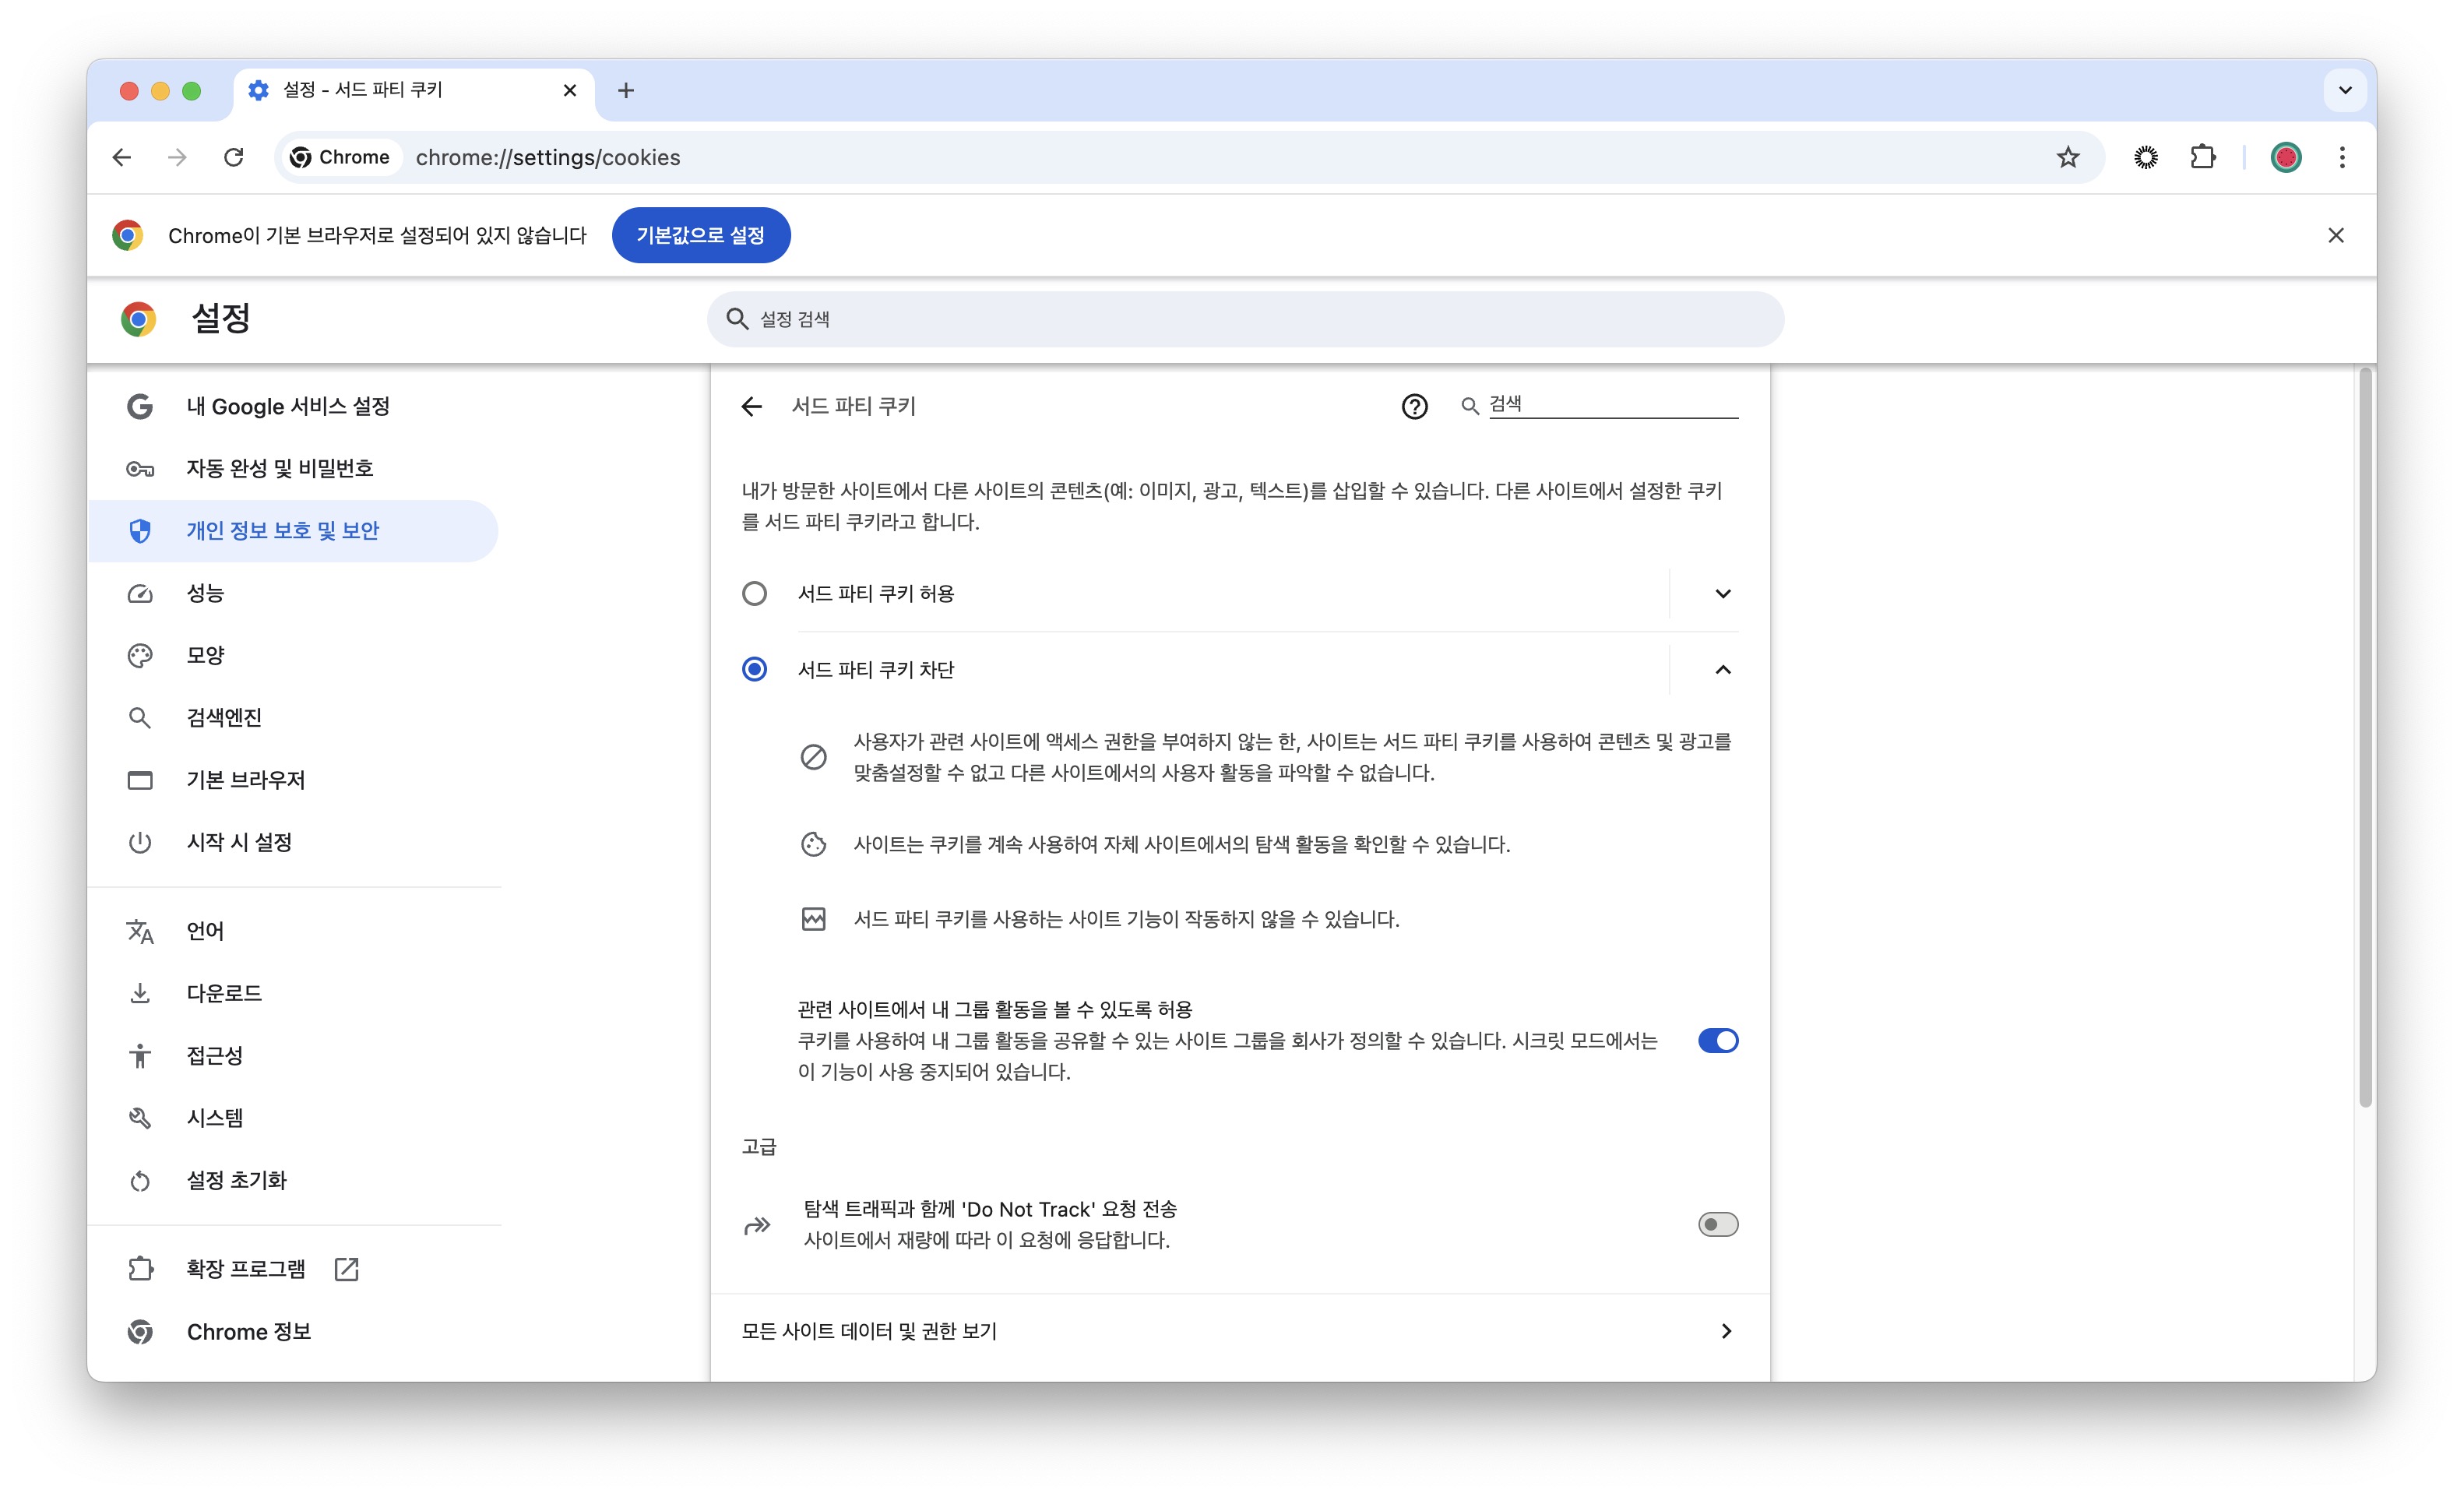This screenshot has width=2464, height=1497.
Task: Select '서드 파티 쿠키 차단' radio button
Action: 755,669
